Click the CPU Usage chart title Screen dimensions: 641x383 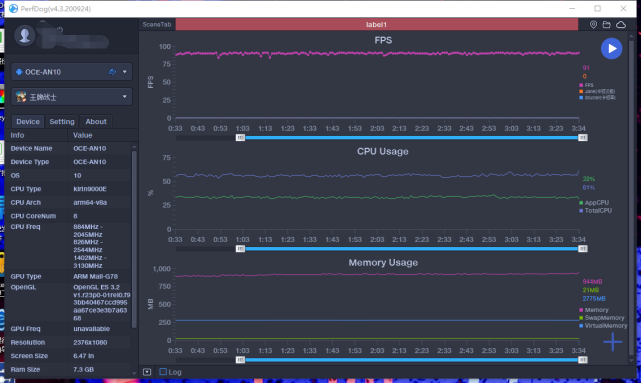(x=383, y=152)
